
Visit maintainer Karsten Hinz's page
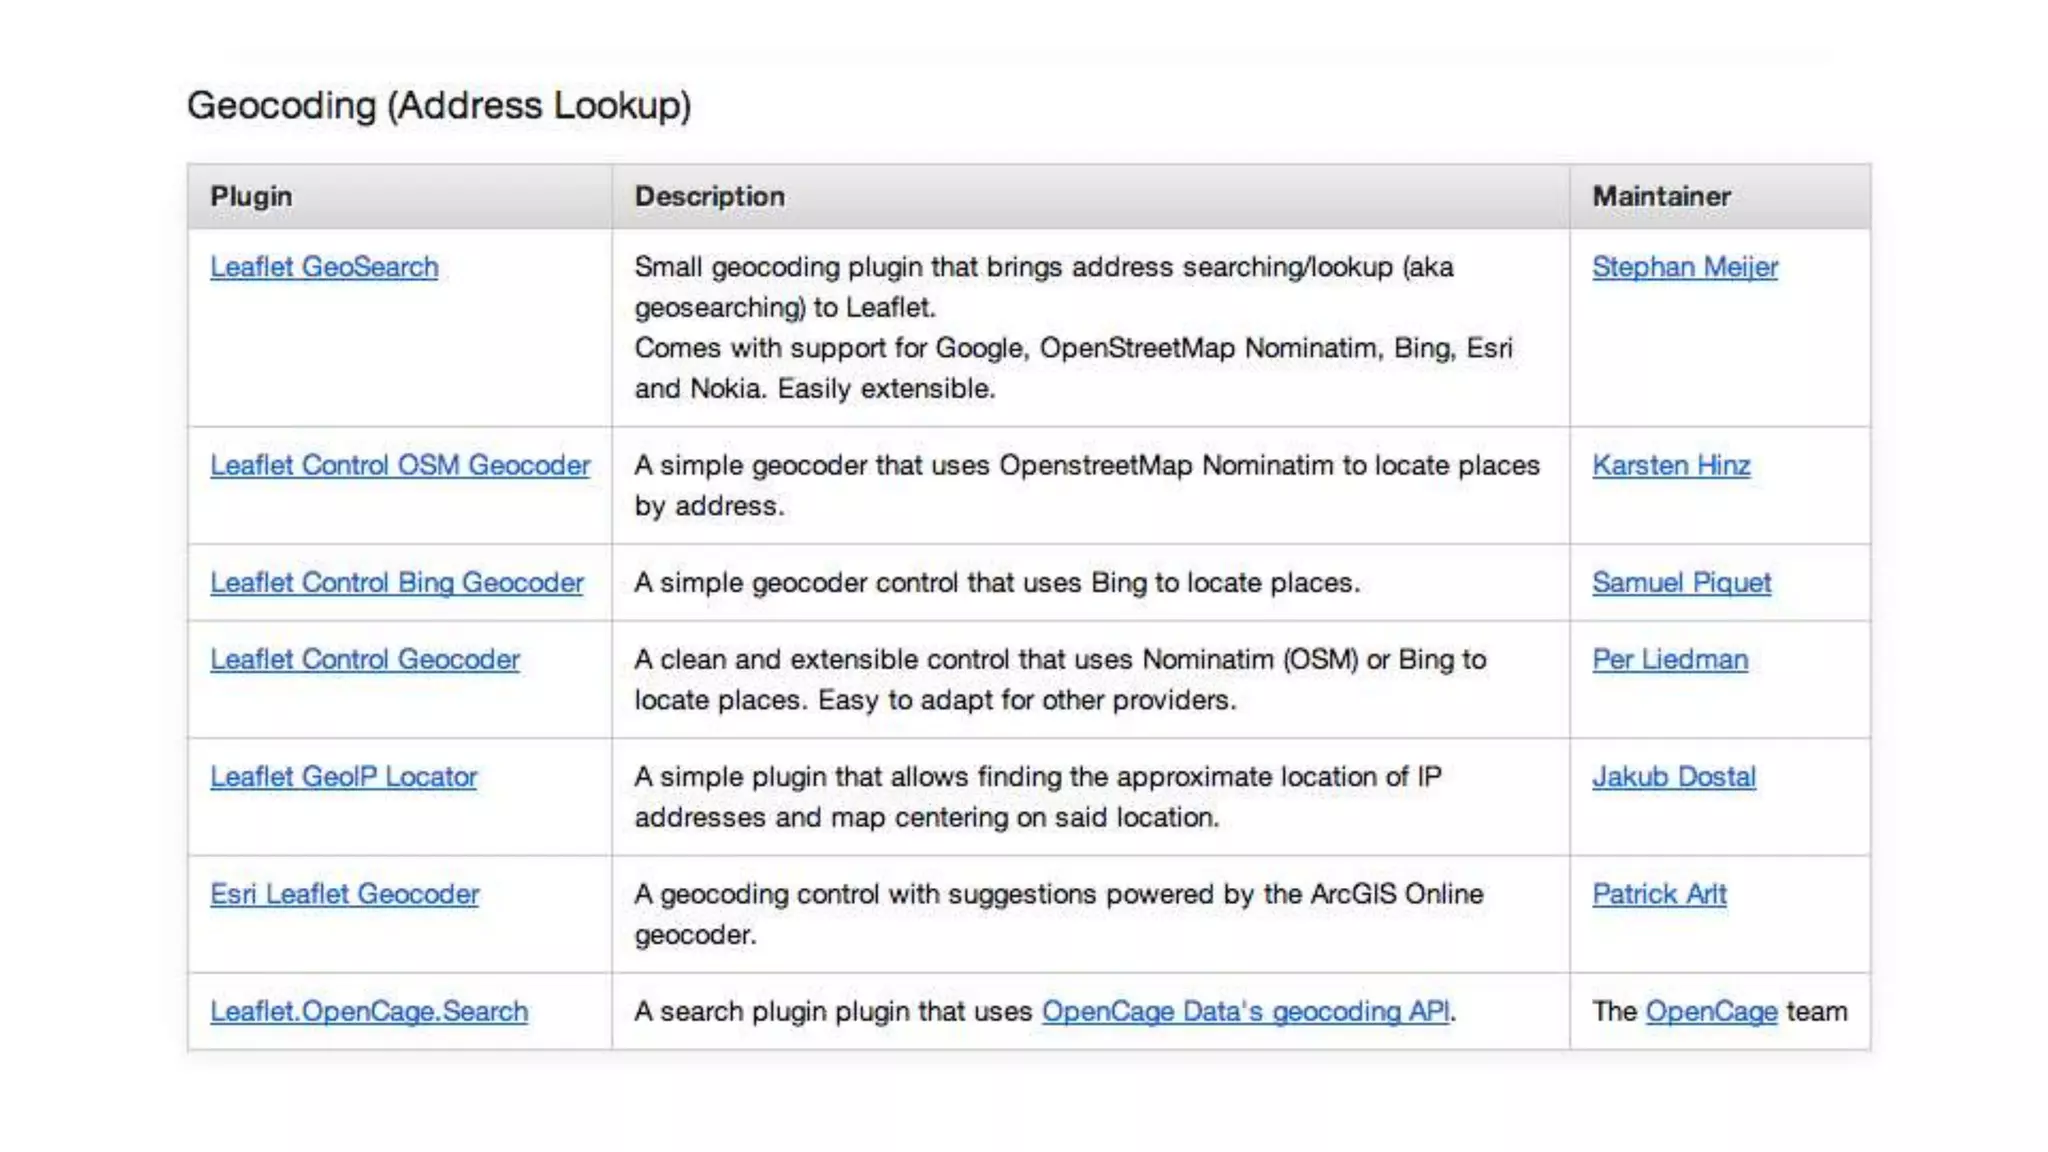(x=1670, y=465)
